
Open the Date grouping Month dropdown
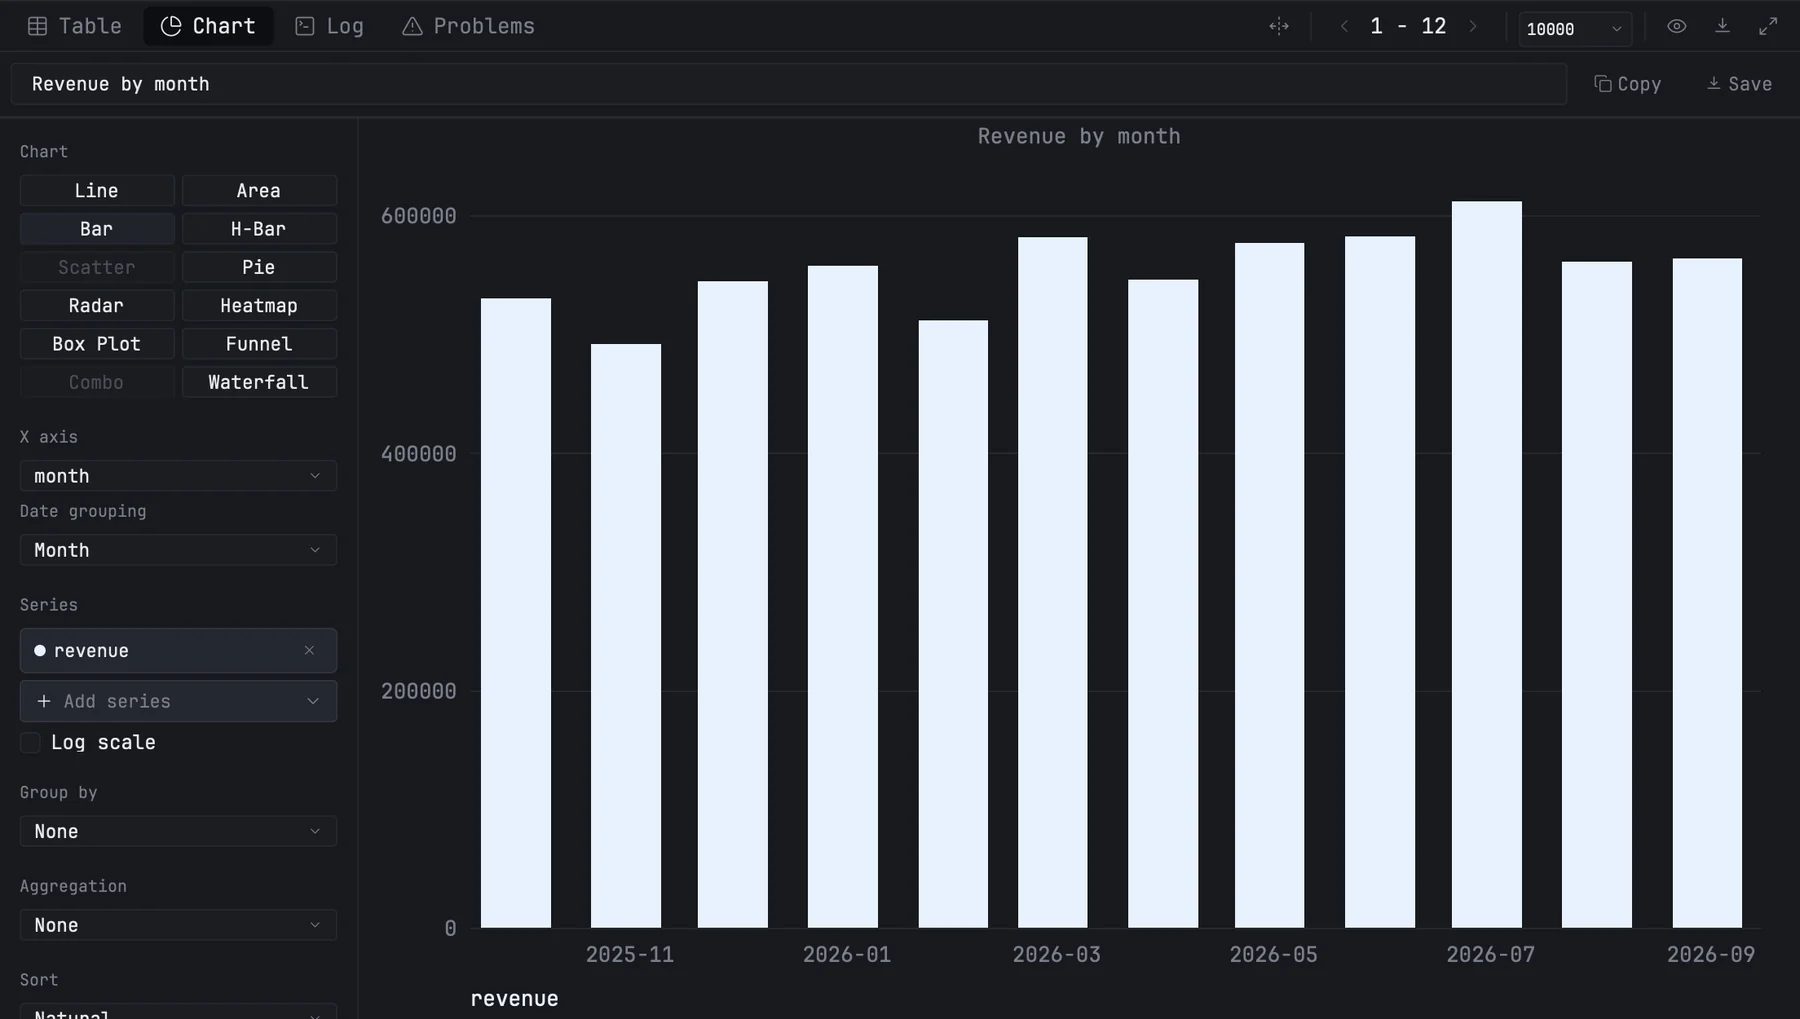click(178, 550)
